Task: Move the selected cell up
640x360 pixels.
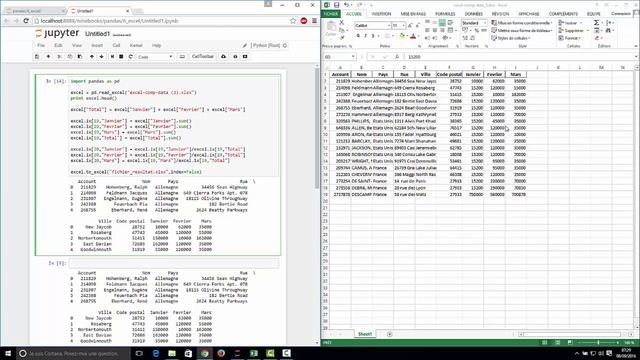Action: pyautogui.click(x=92, y=57)
